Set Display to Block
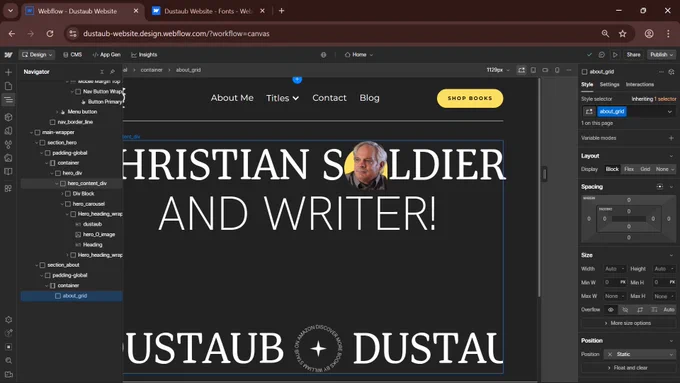Viewport: 680px width, 383px height. [612, 169]
